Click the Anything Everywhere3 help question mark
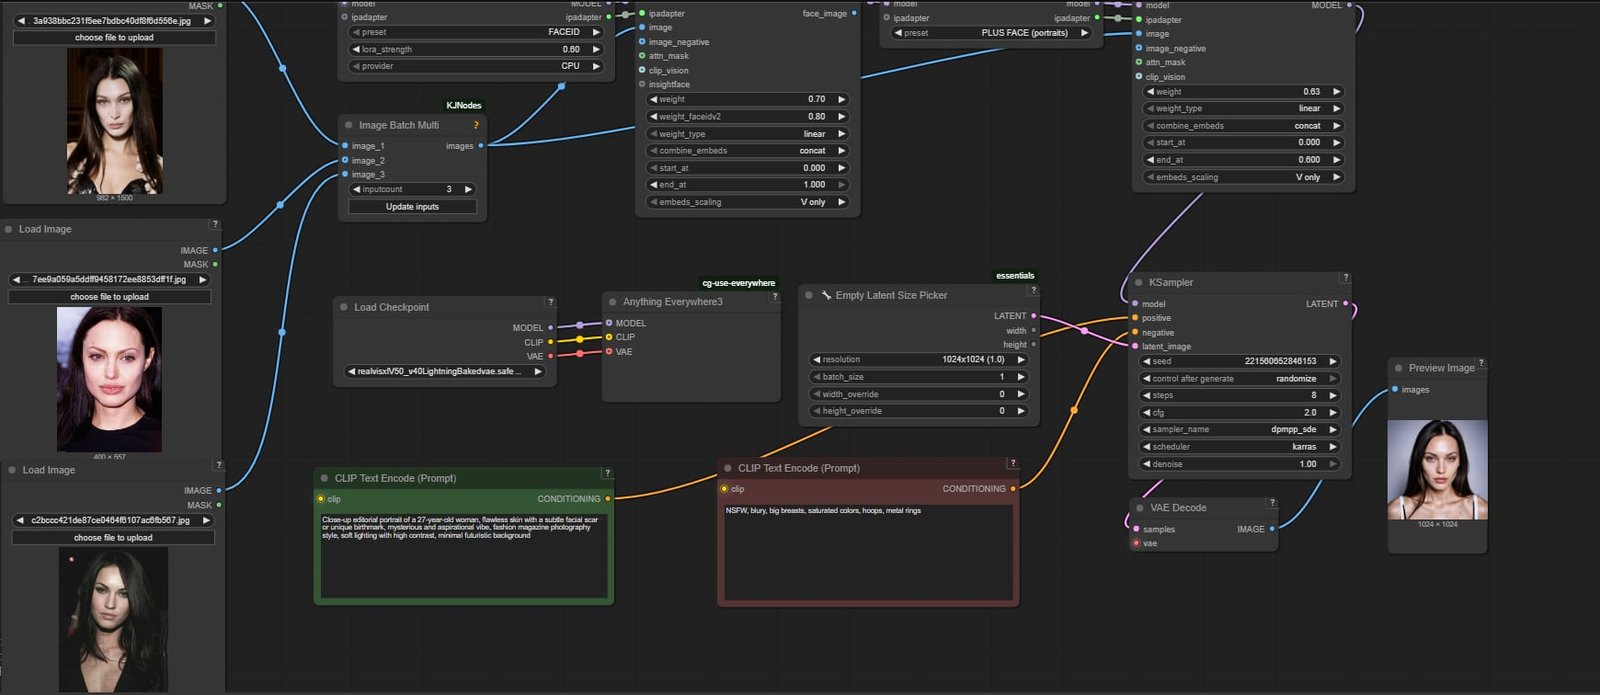Viewport: 1600px width, 695px height. tap(775, 297)
